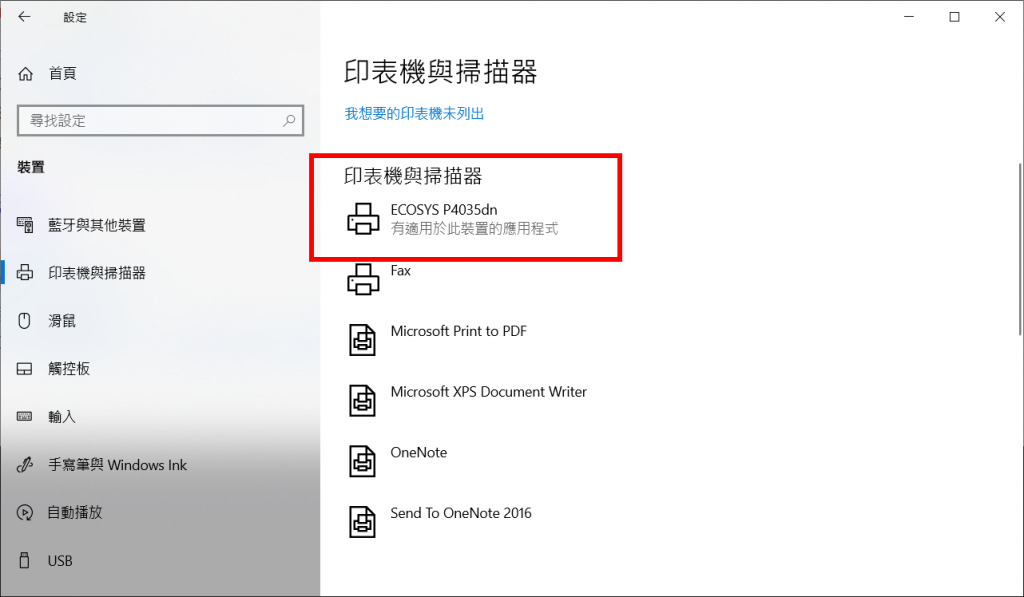Click the touchpad icon beside 觸控板
The width and height of the screenshot is (1024, 597).
(x=24, y=369)
